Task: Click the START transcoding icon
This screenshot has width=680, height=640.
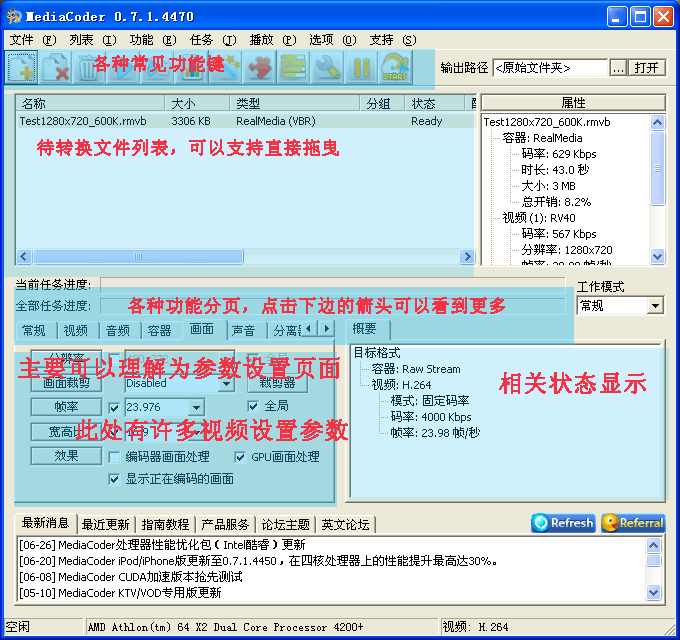Action: [x=395, y=67]
